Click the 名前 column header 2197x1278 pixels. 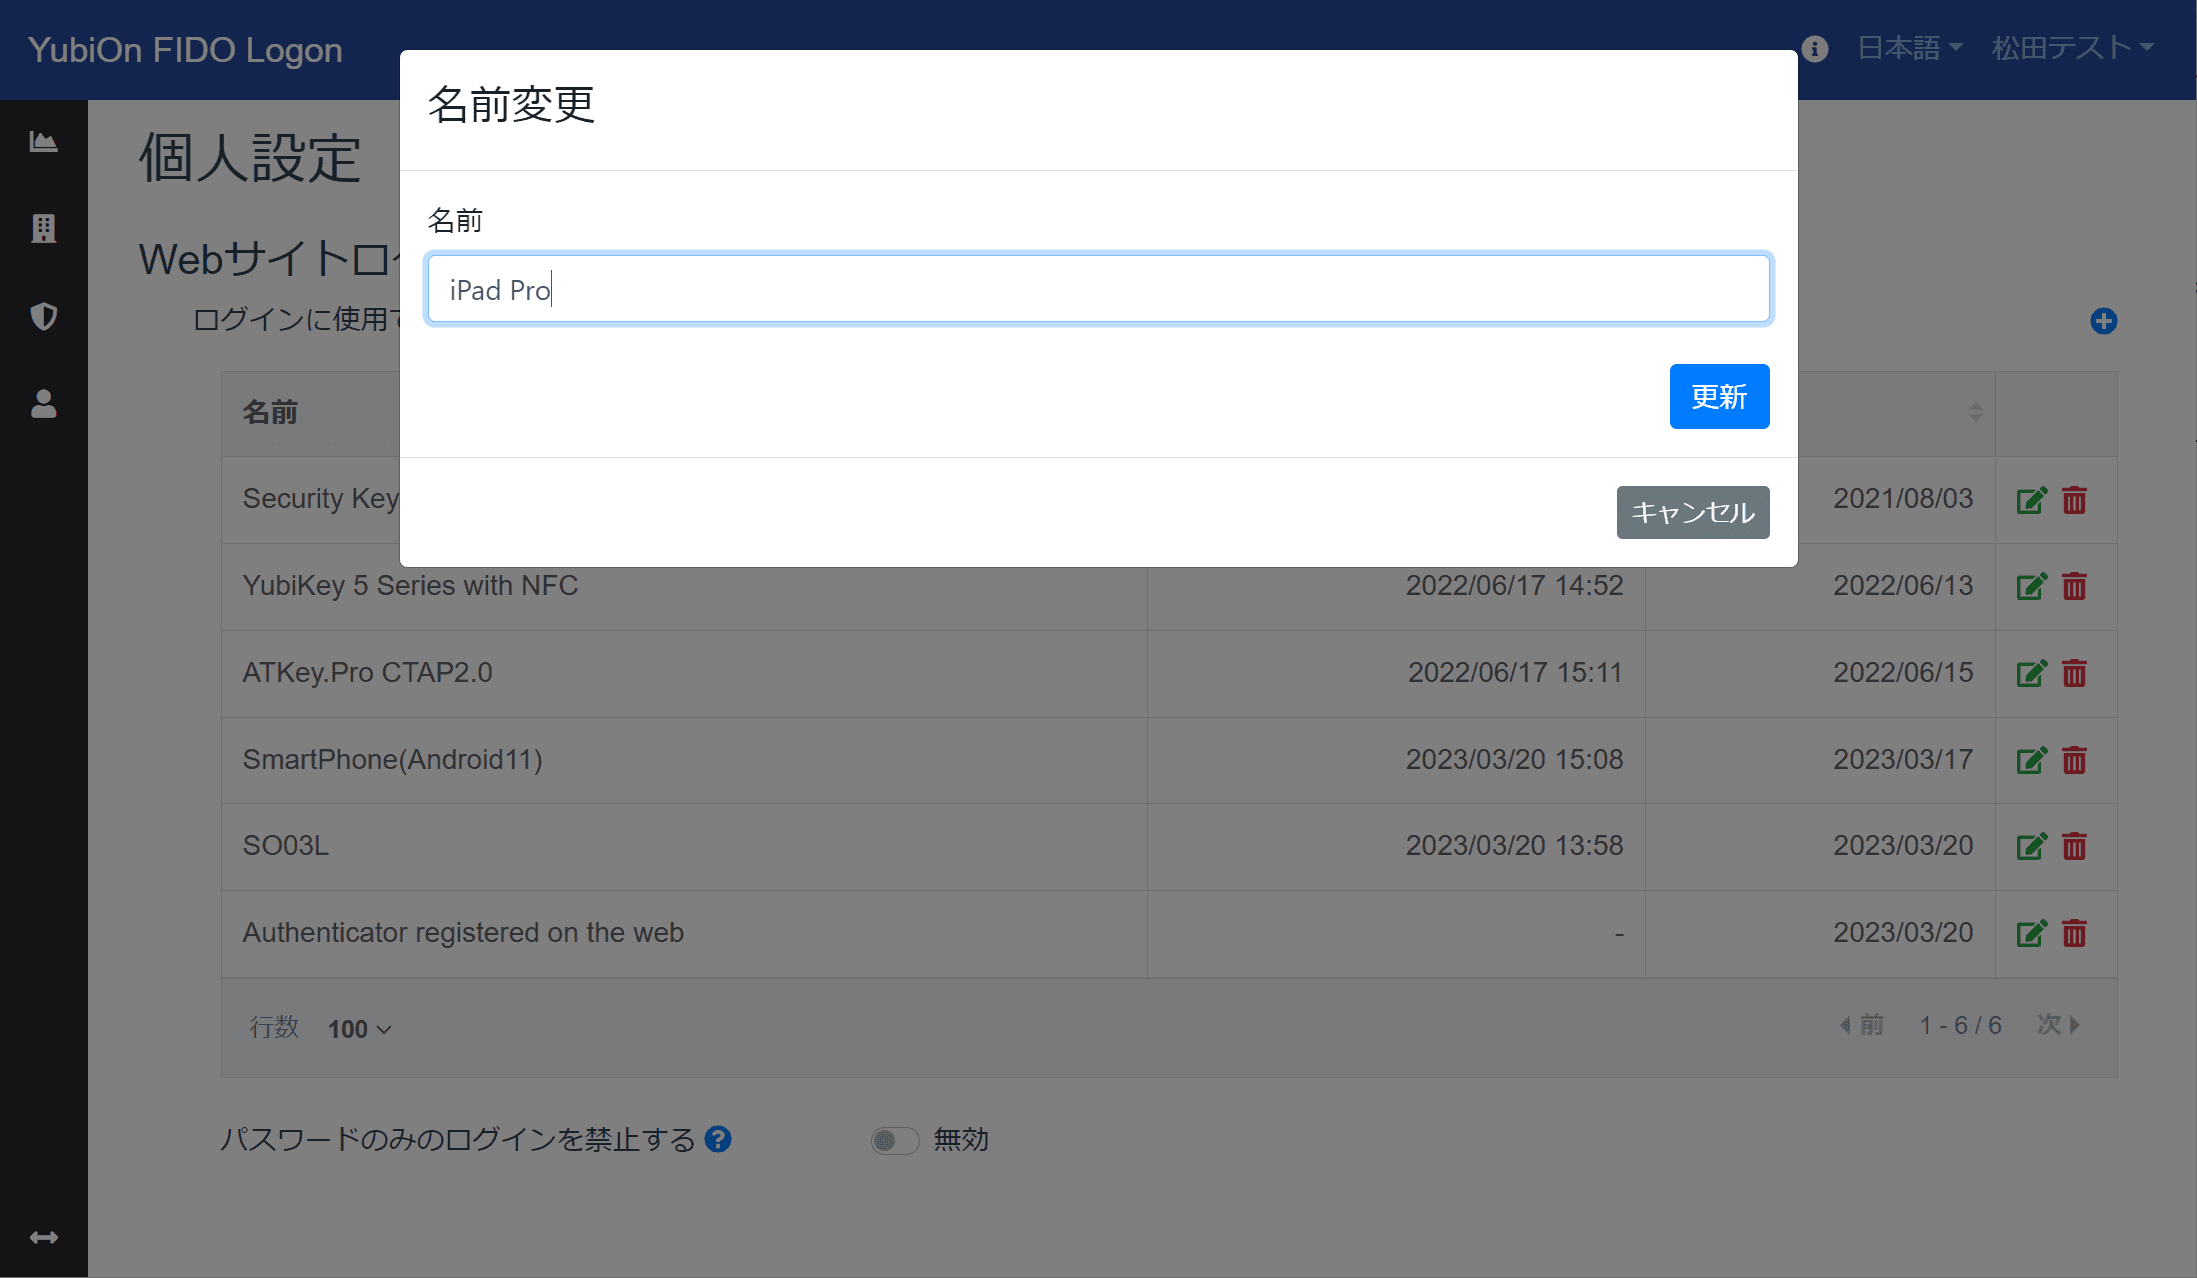270,412
